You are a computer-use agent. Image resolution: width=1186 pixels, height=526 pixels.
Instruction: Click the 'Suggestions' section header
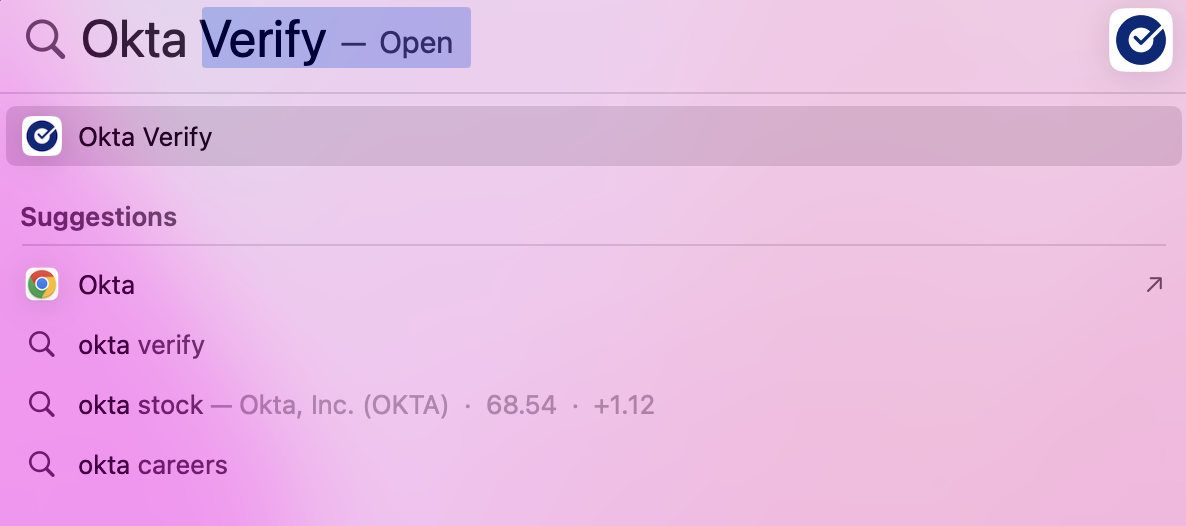[x=98, y=217]
